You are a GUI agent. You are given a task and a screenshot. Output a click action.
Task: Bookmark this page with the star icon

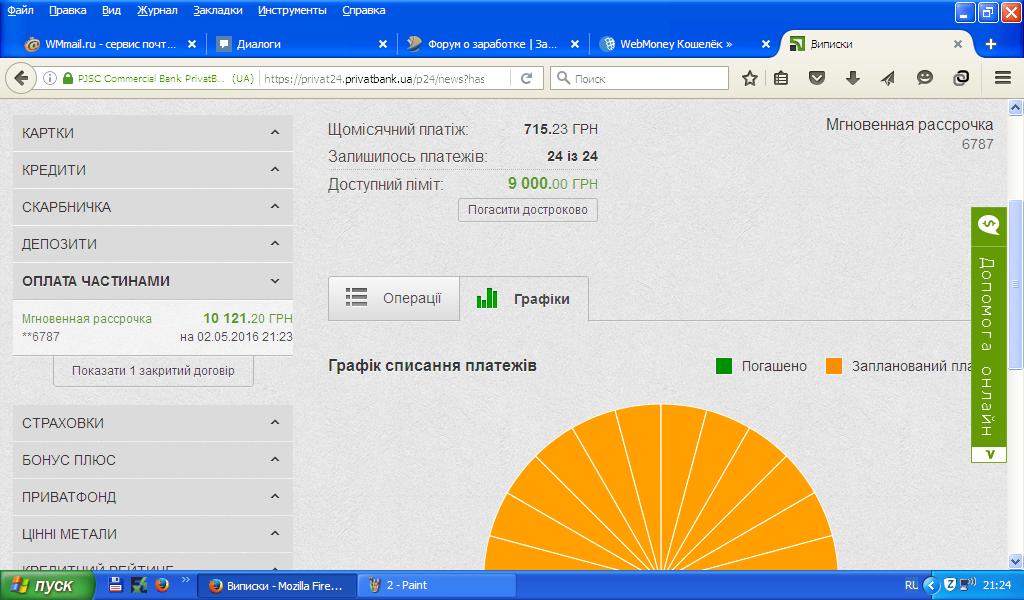[x=749, y=78]
